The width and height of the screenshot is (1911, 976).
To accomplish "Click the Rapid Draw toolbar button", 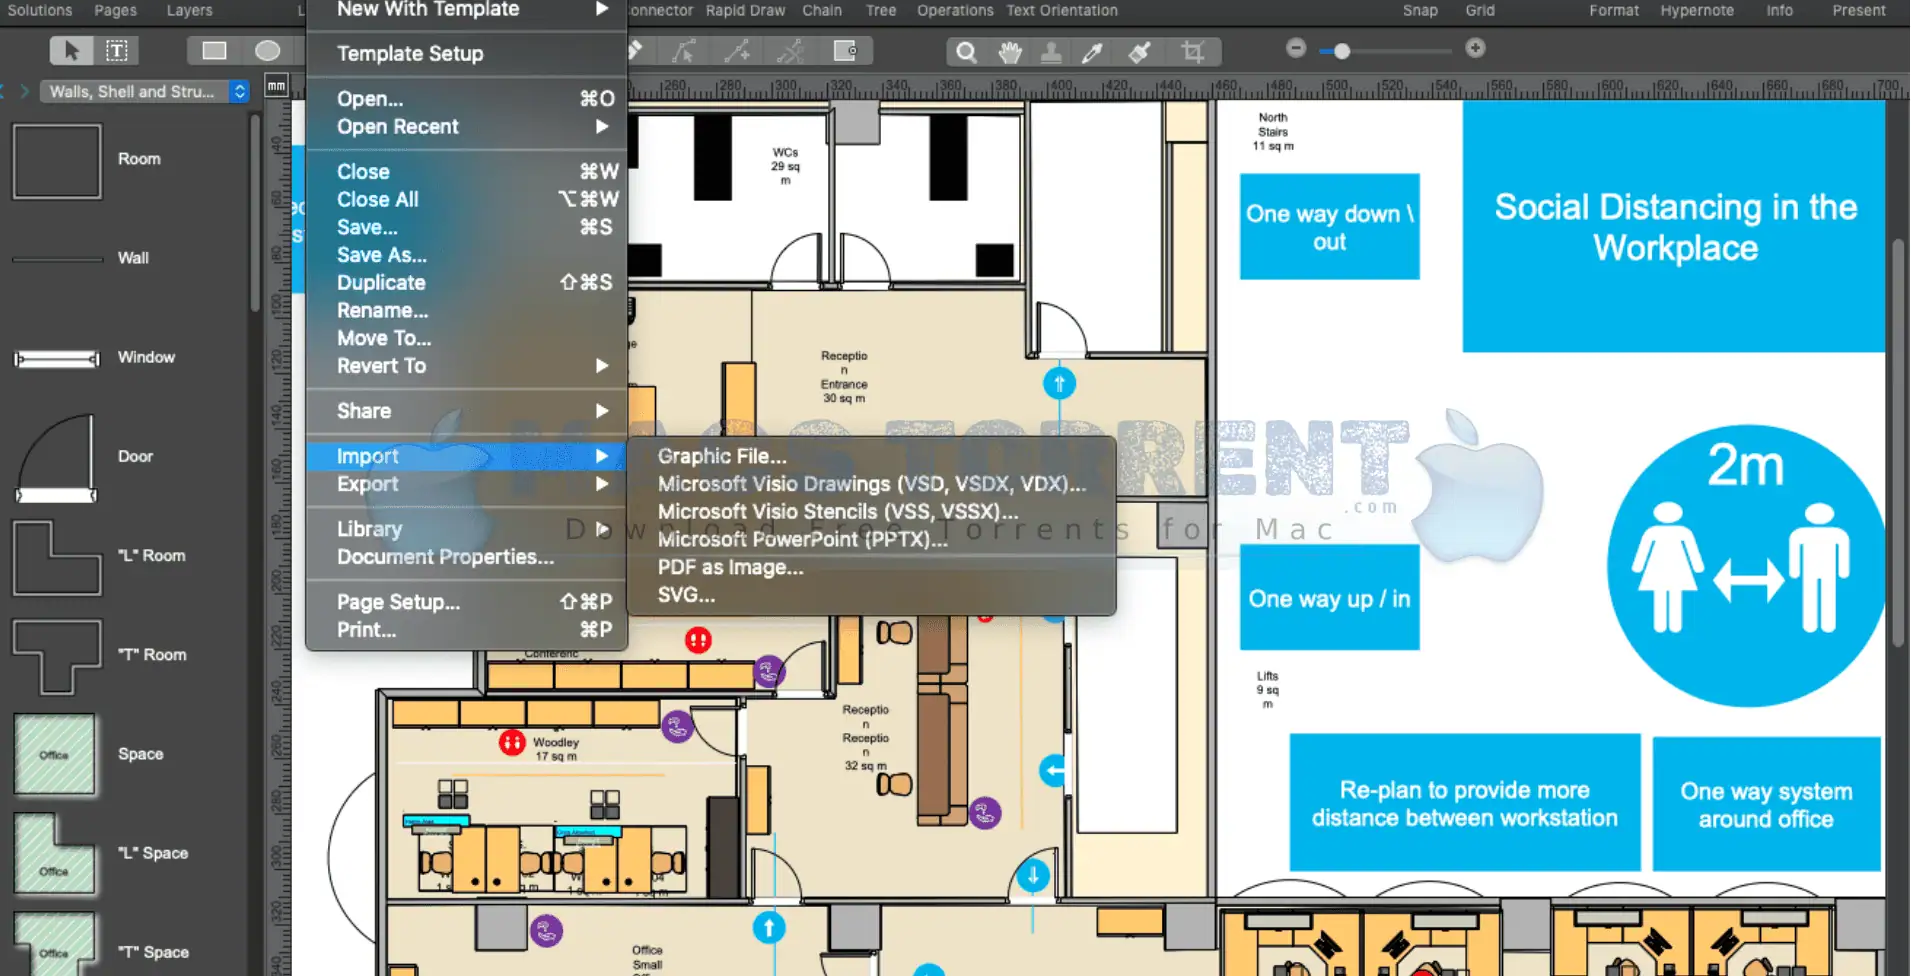I will tap(745, 11).
